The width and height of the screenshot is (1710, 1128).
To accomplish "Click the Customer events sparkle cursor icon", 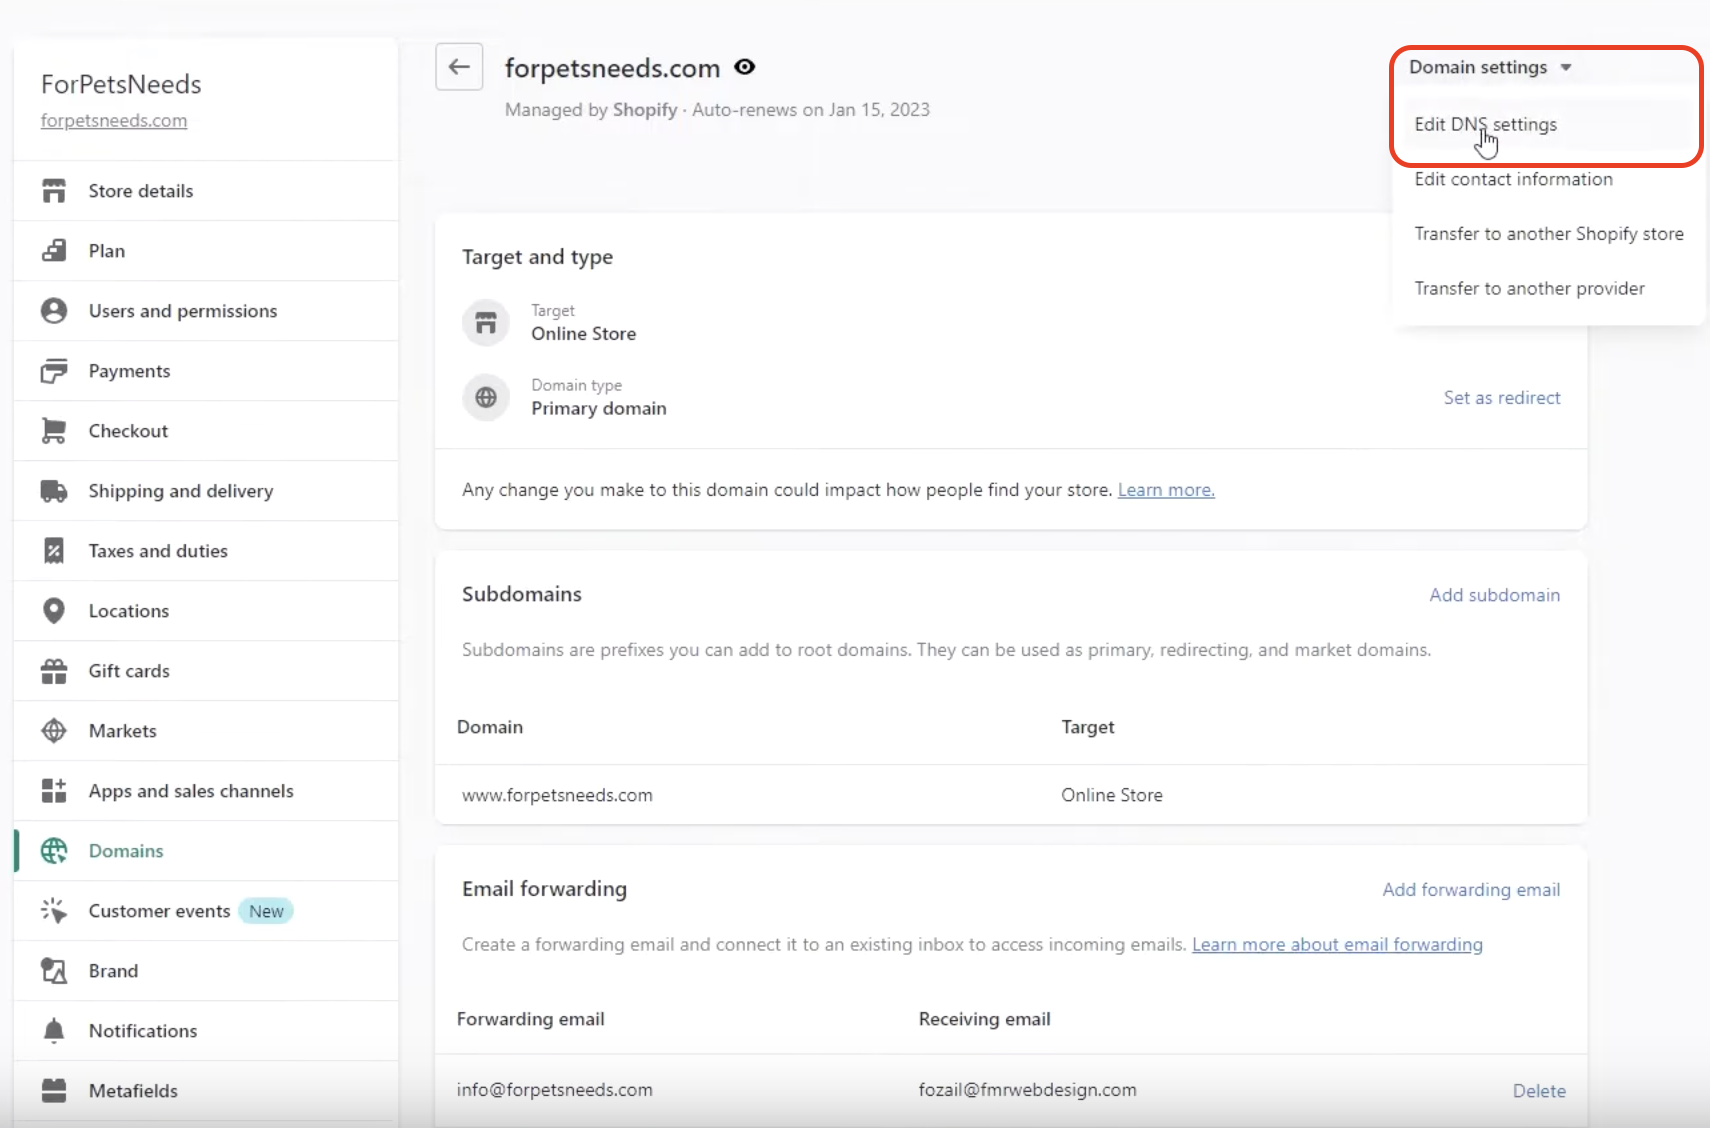I will click(x=54, y=911).
